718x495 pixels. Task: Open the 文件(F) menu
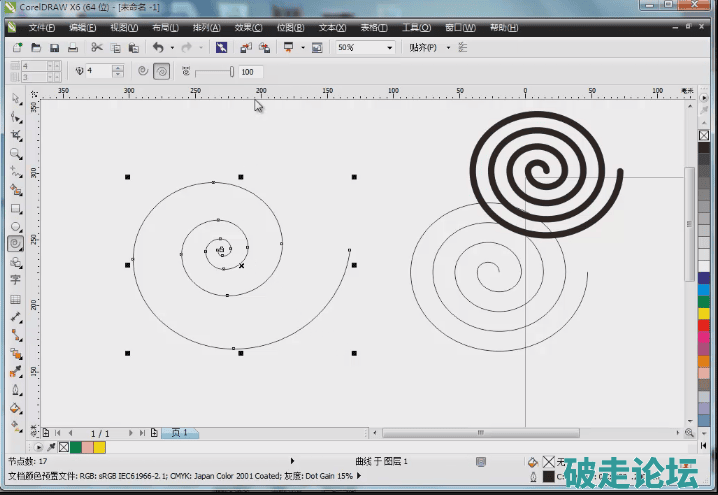click(x=42, y=28)
